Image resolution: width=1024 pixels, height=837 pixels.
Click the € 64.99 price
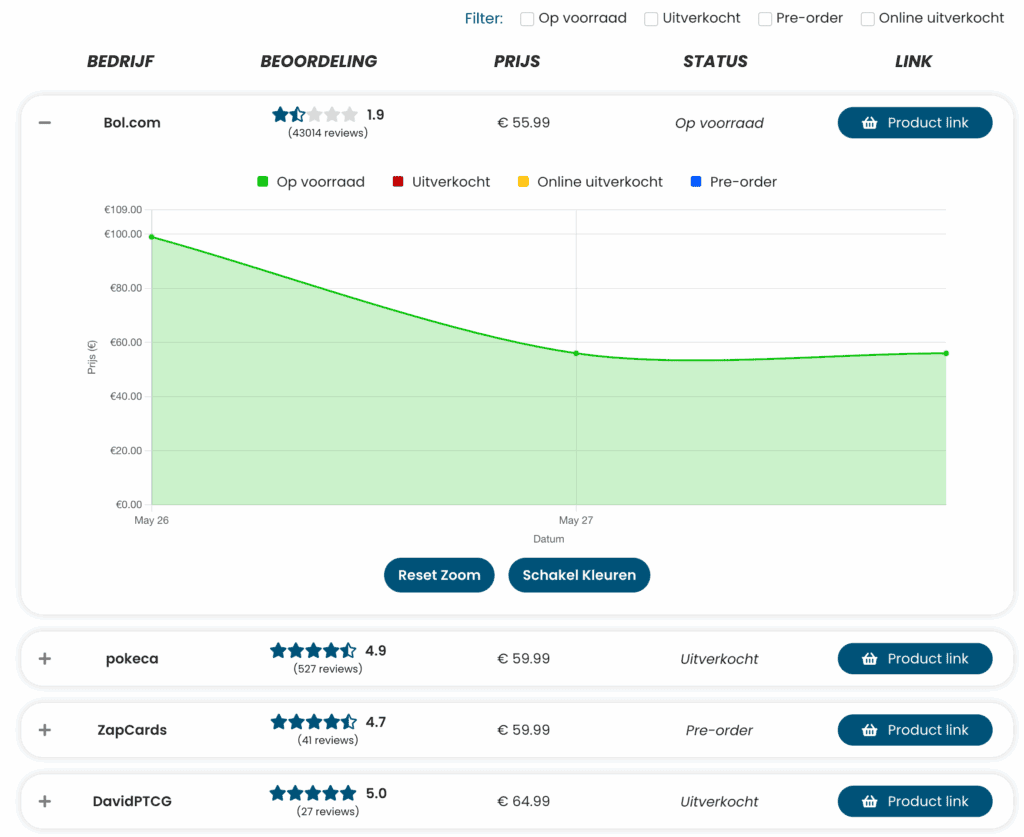click(524, 801)
